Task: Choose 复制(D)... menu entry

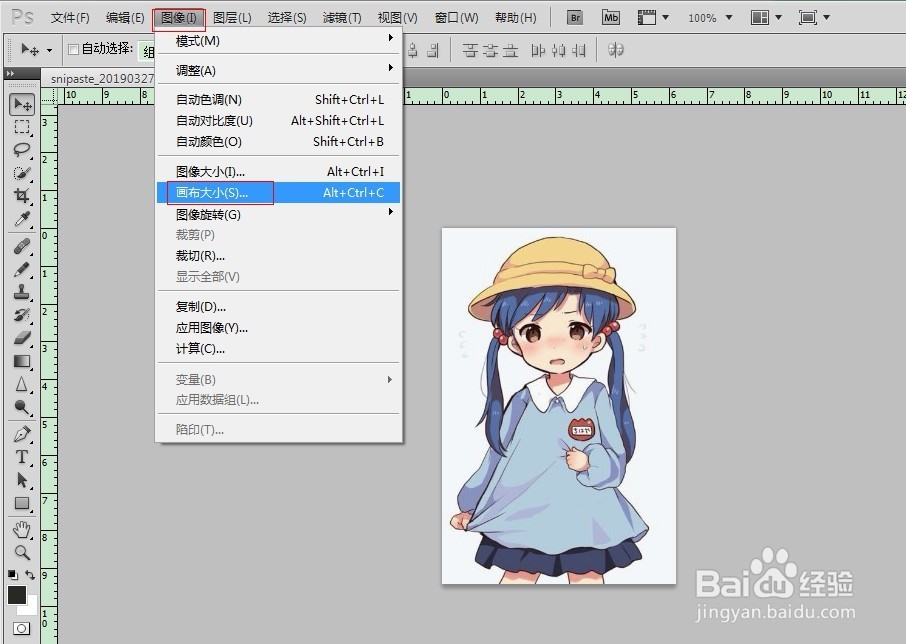Action: [x=277, y=306]
